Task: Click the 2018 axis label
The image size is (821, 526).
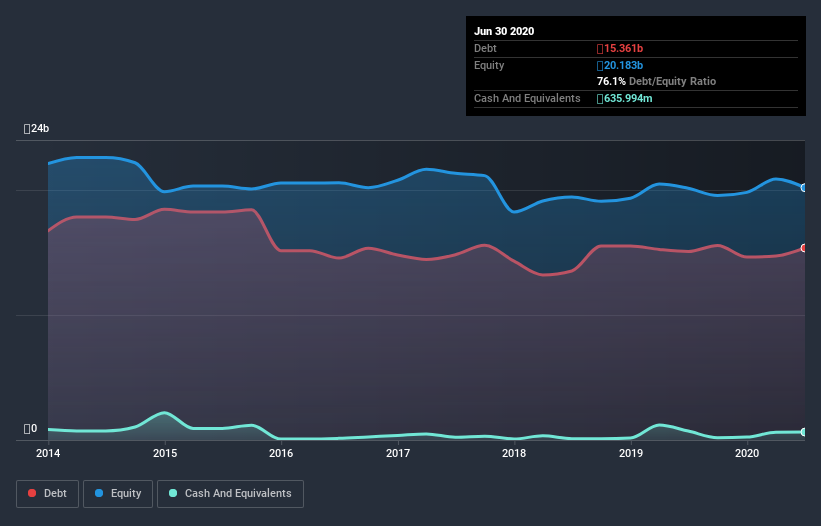Action: [514, 453]
